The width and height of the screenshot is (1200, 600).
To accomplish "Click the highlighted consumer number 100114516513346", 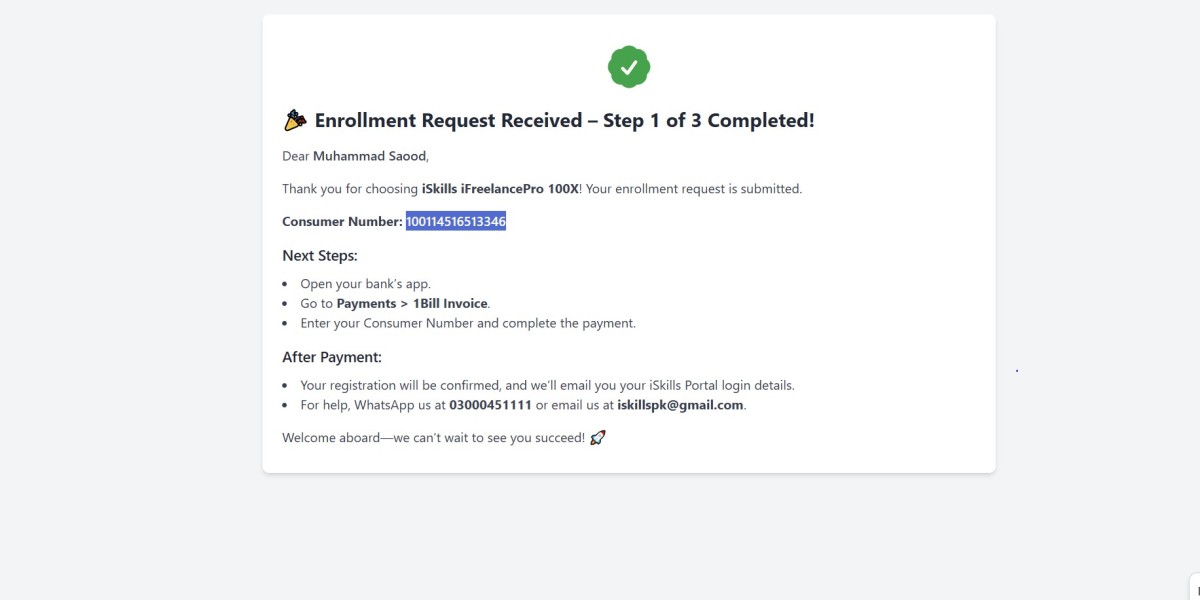I will pos(455,221).
